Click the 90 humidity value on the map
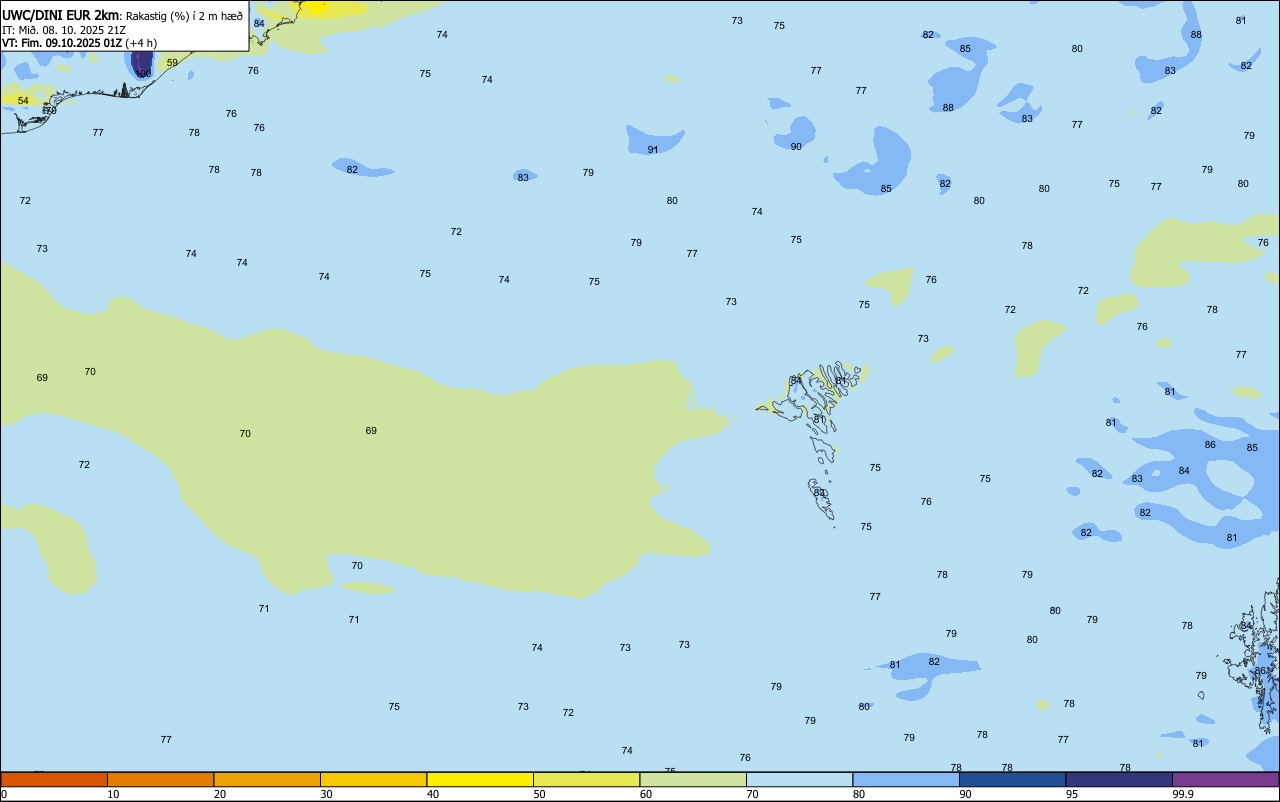Image resolution: width=1280 pixels, height=802 pixels. [x=796, y=147]
